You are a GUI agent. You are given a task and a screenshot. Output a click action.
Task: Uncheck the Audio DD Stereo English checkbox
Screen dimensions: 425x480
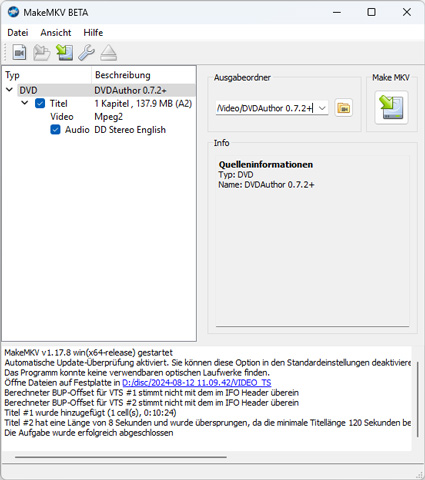[x=55, y=130]
